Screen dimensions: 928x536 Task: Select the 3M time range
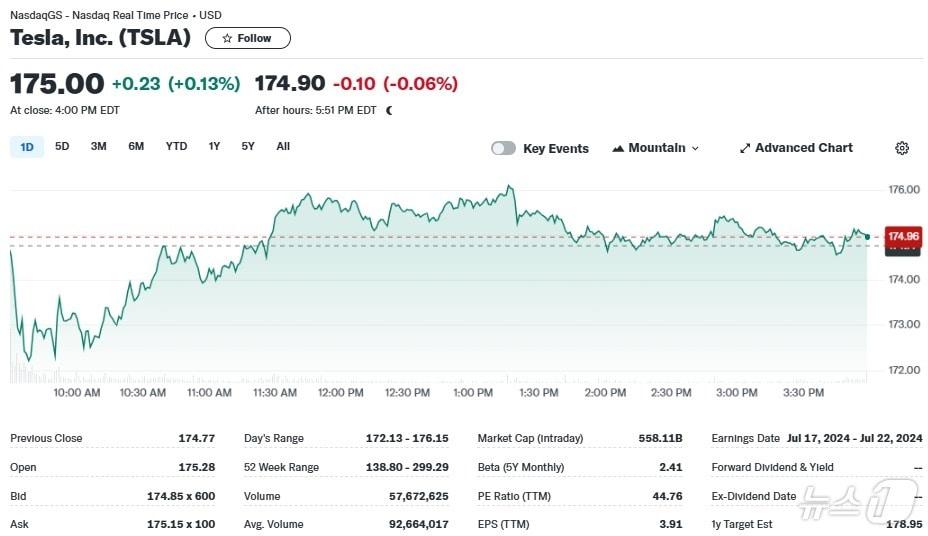(98, 147)
